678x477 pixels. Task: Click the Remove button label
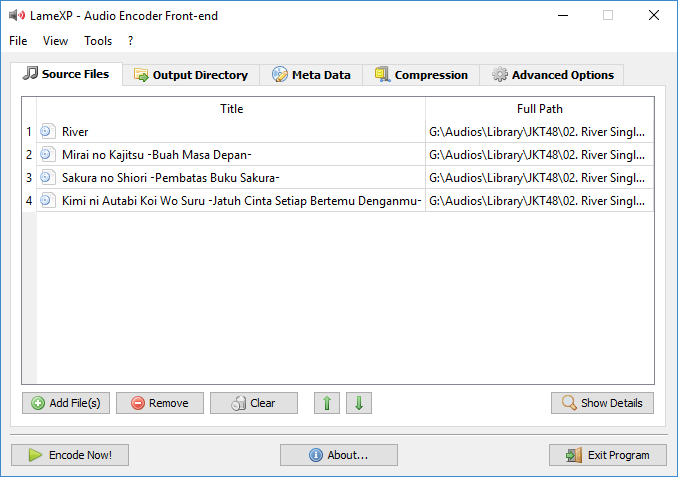(169, 403)
